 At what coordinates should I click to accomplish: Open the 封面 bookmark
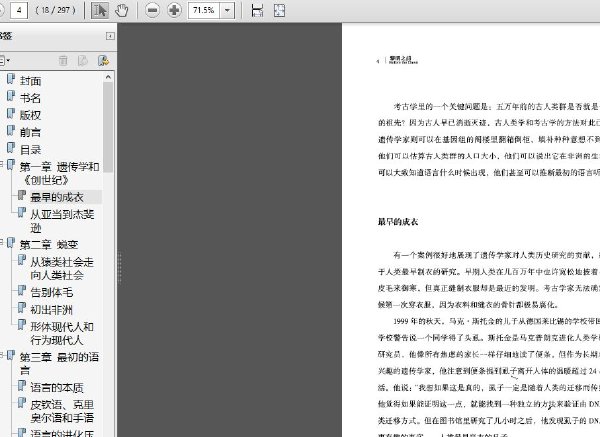[x=30, y=81]
